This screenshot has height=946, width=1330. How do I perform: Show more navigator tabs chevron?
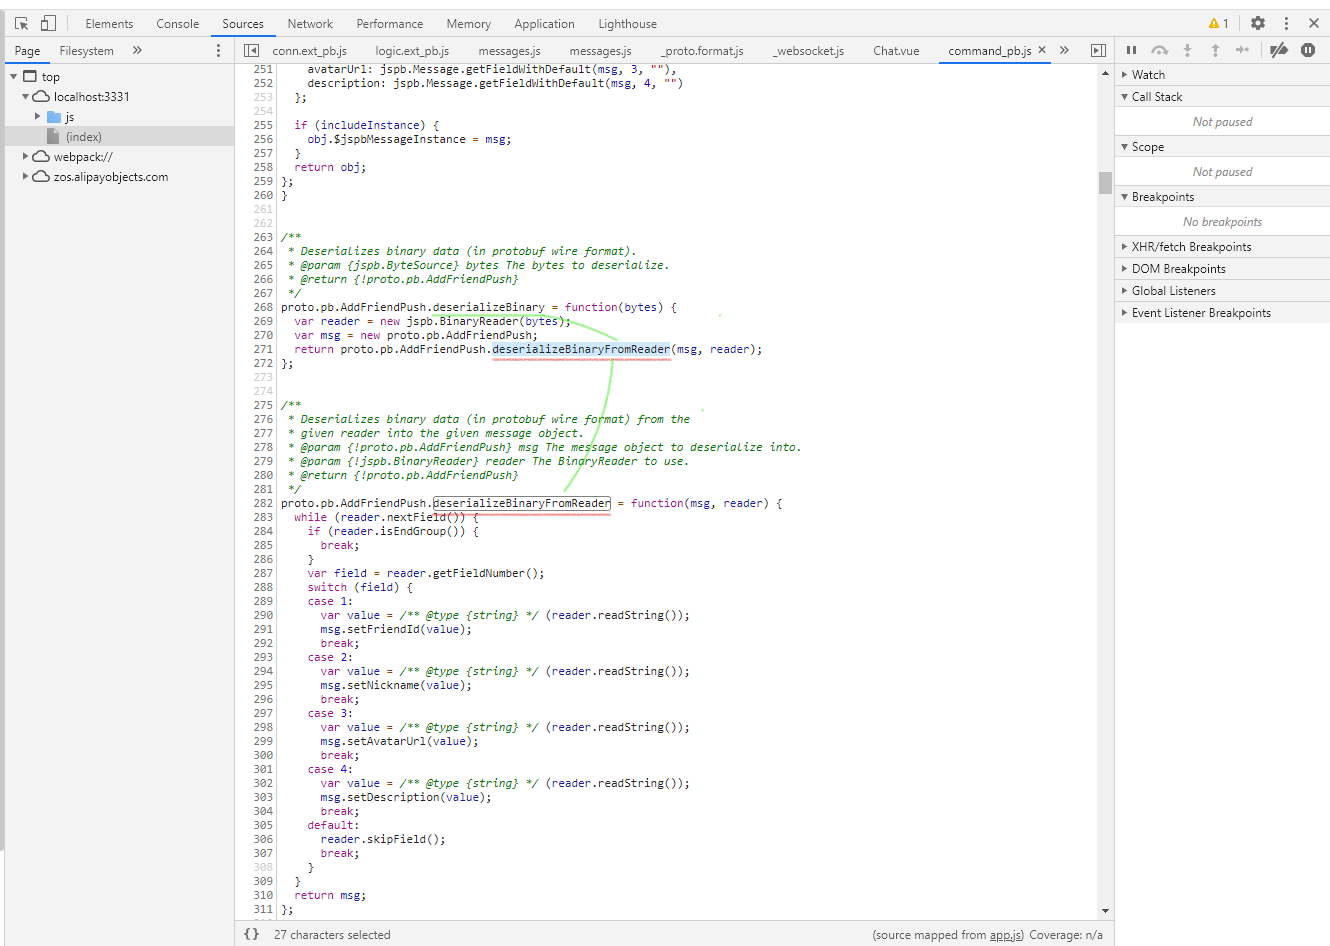click(x=137, y=50)
